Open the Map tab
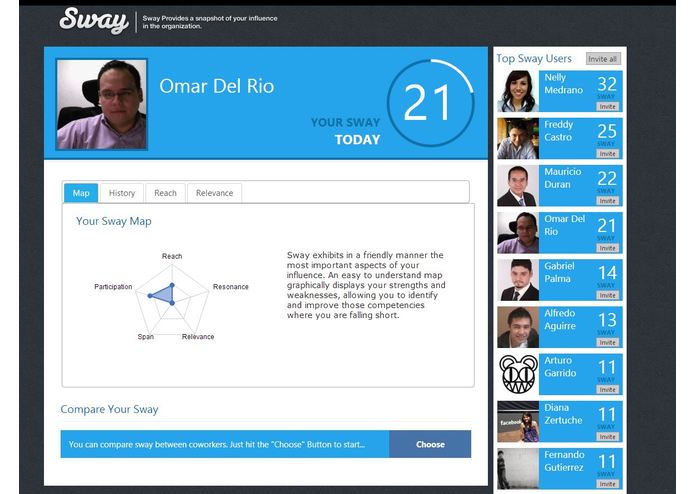Image resolution: width=695 pixels, height=494 pixels. [81, 193]
